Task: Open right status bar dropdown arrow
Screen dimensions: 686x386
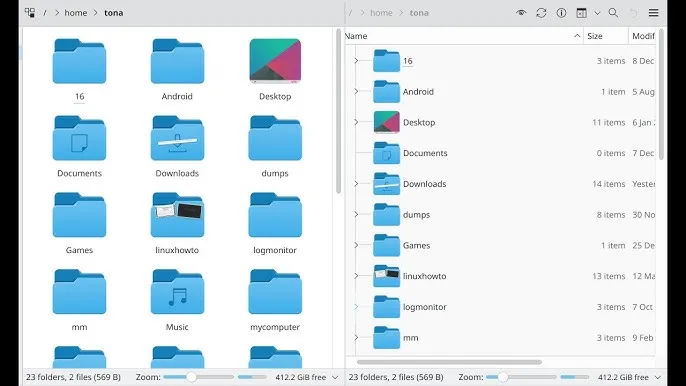Action: pos(658,377)
